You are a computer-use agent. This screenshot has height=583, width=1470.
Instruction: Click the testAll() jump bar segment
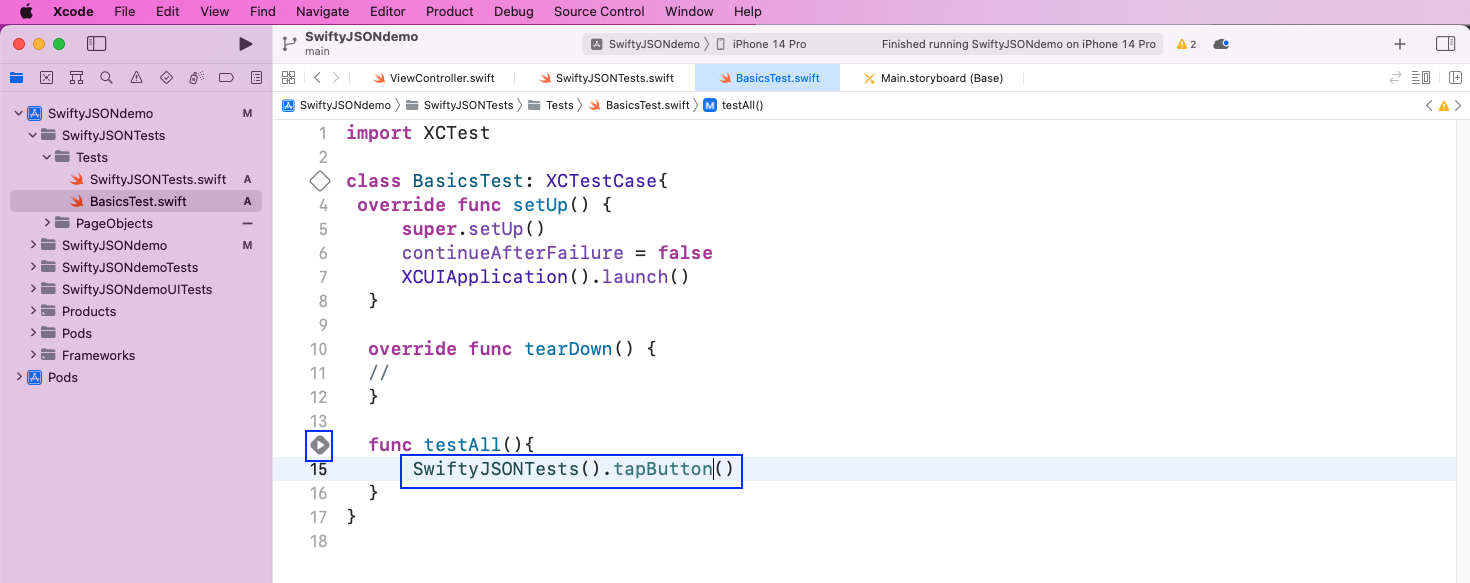click(734, 105)
